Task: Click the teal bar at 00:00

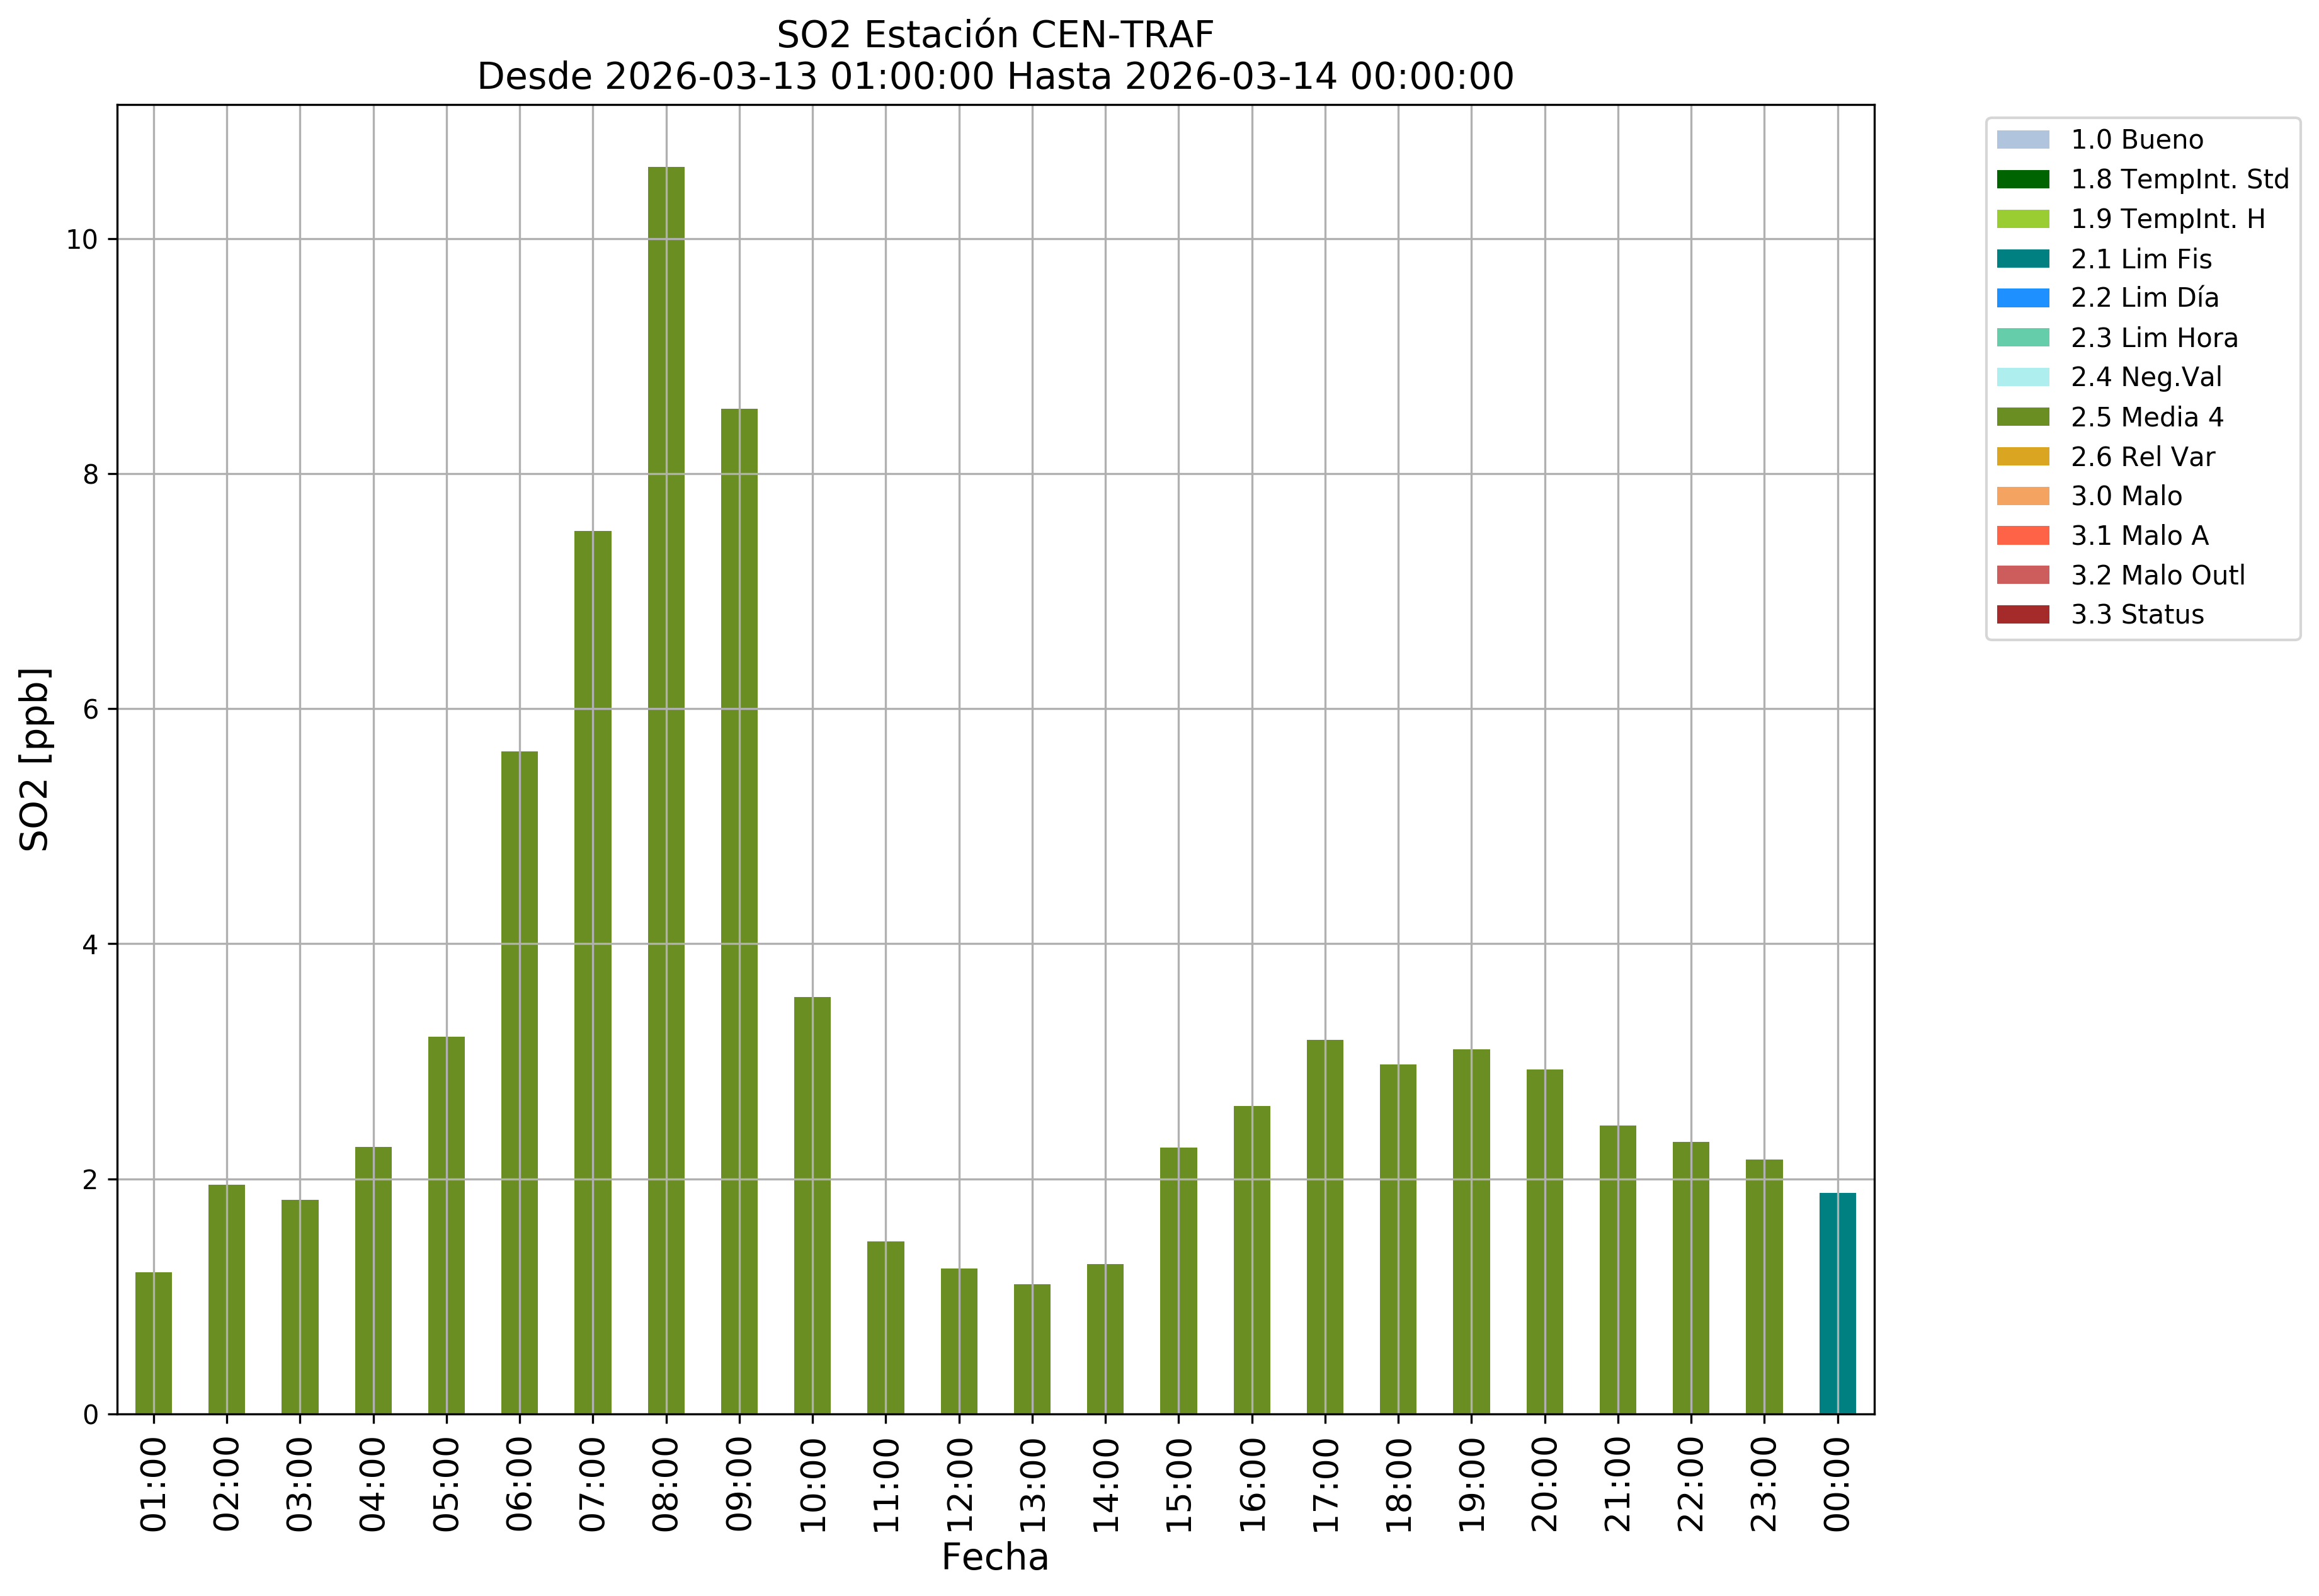Action: click(x=1837, y=1303)
